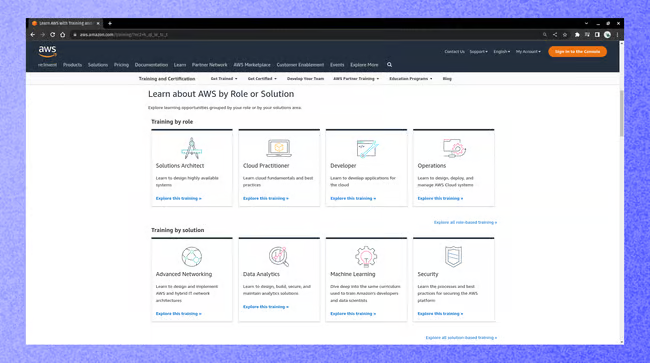Open the Blog link

447,79
